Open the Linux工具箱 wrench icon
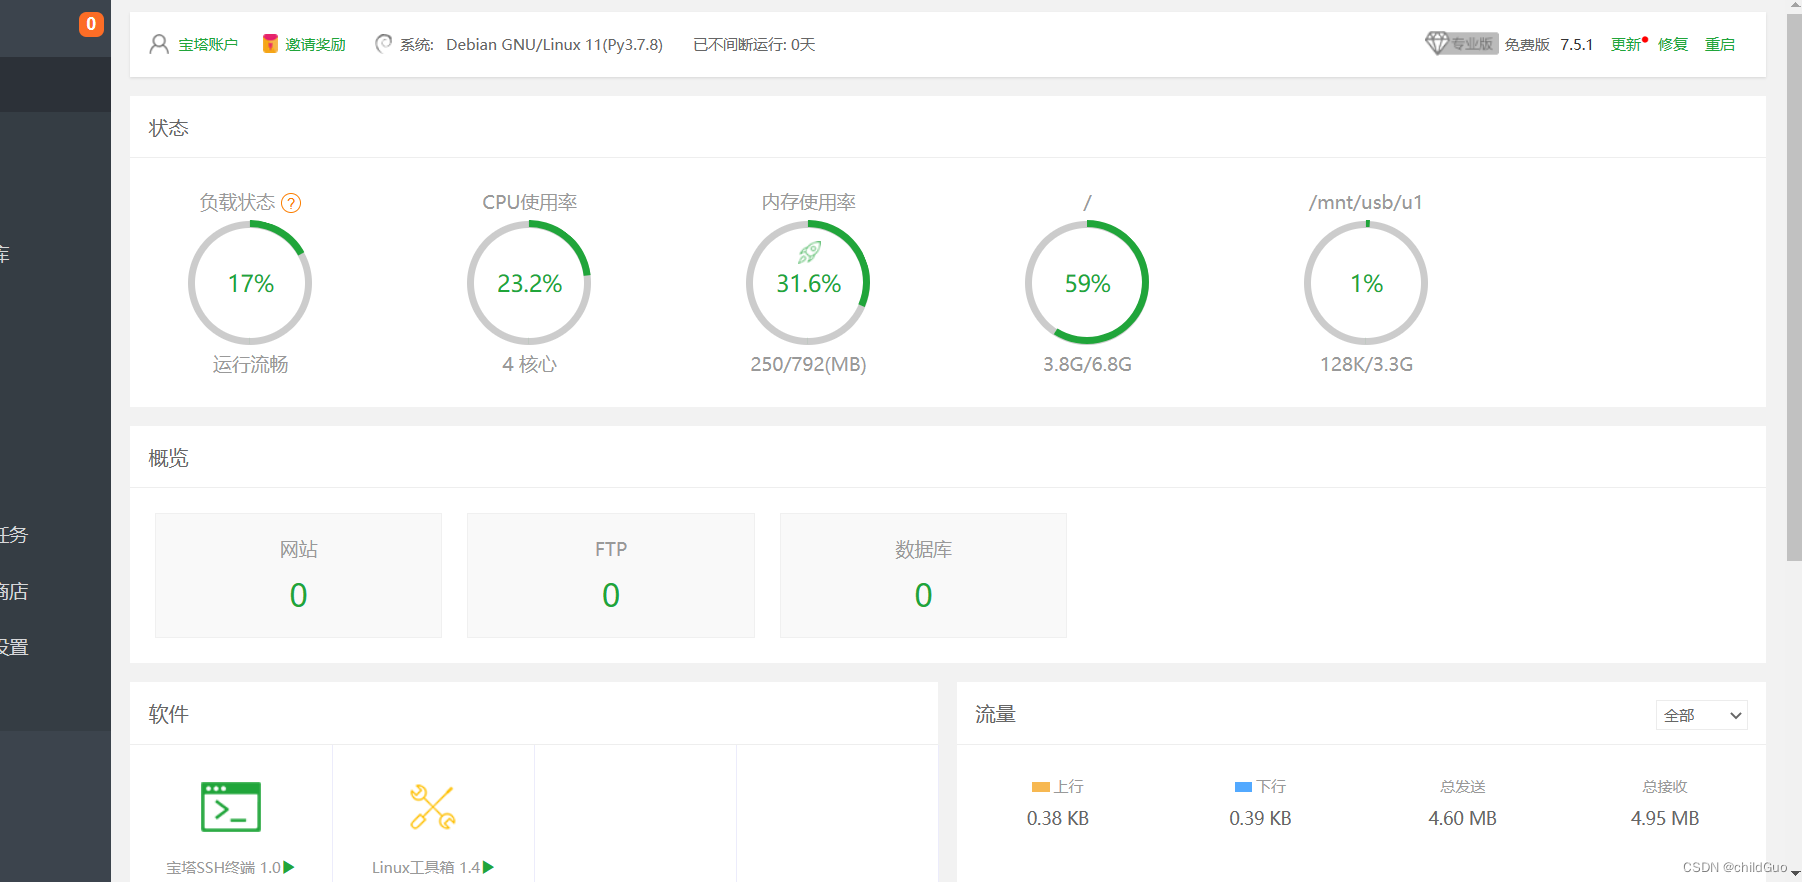 (433, 807)
